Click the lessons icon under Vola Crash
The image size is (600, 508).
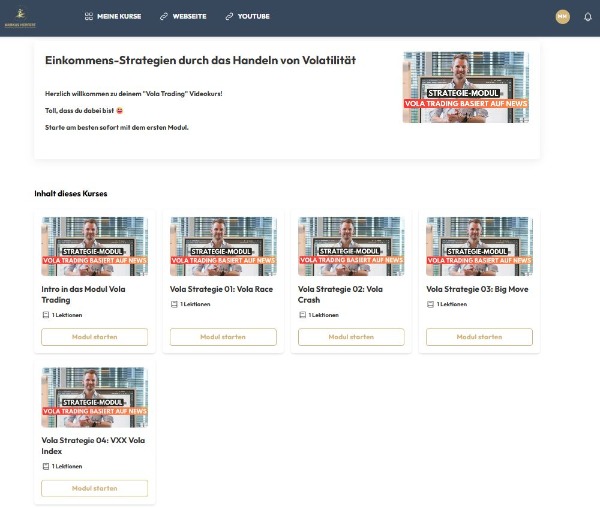pyautogui.click(x=302, y=315)
